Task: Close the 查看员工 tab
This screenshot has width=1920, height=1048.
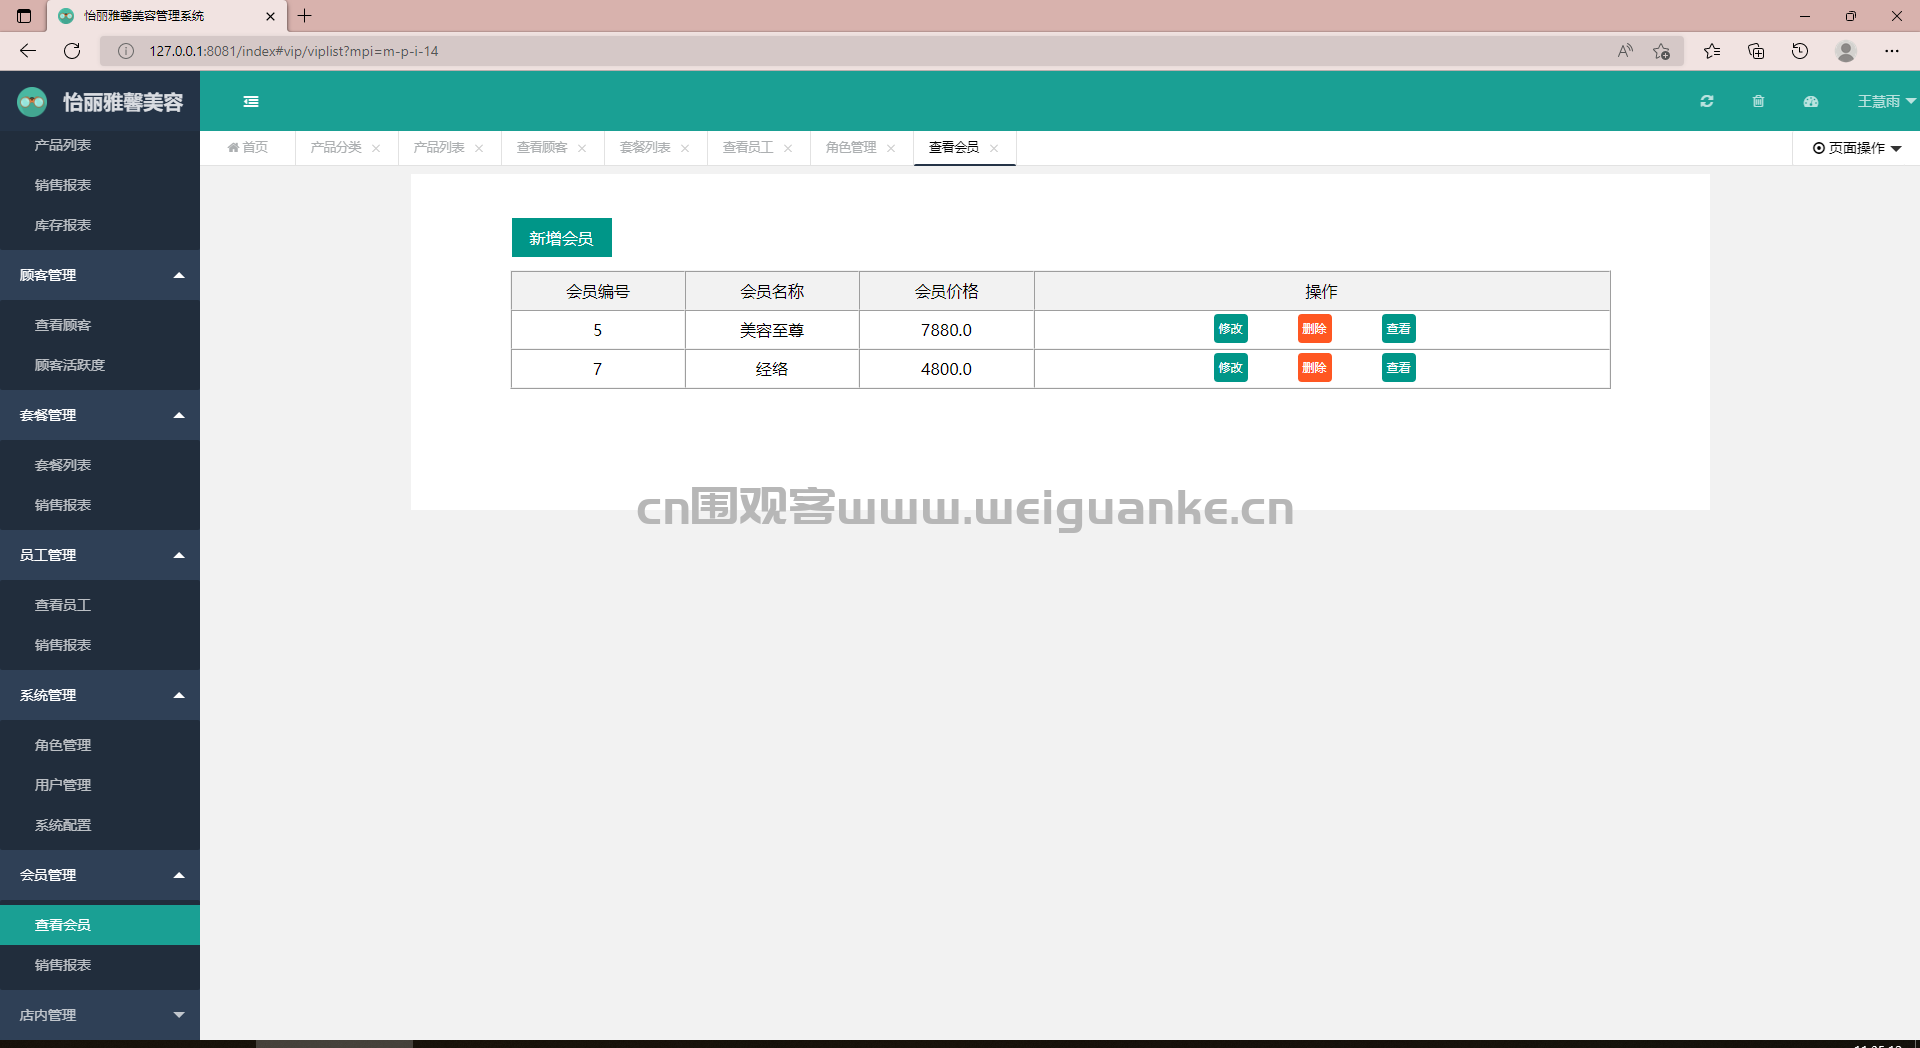Action: [x=788, y=148]
